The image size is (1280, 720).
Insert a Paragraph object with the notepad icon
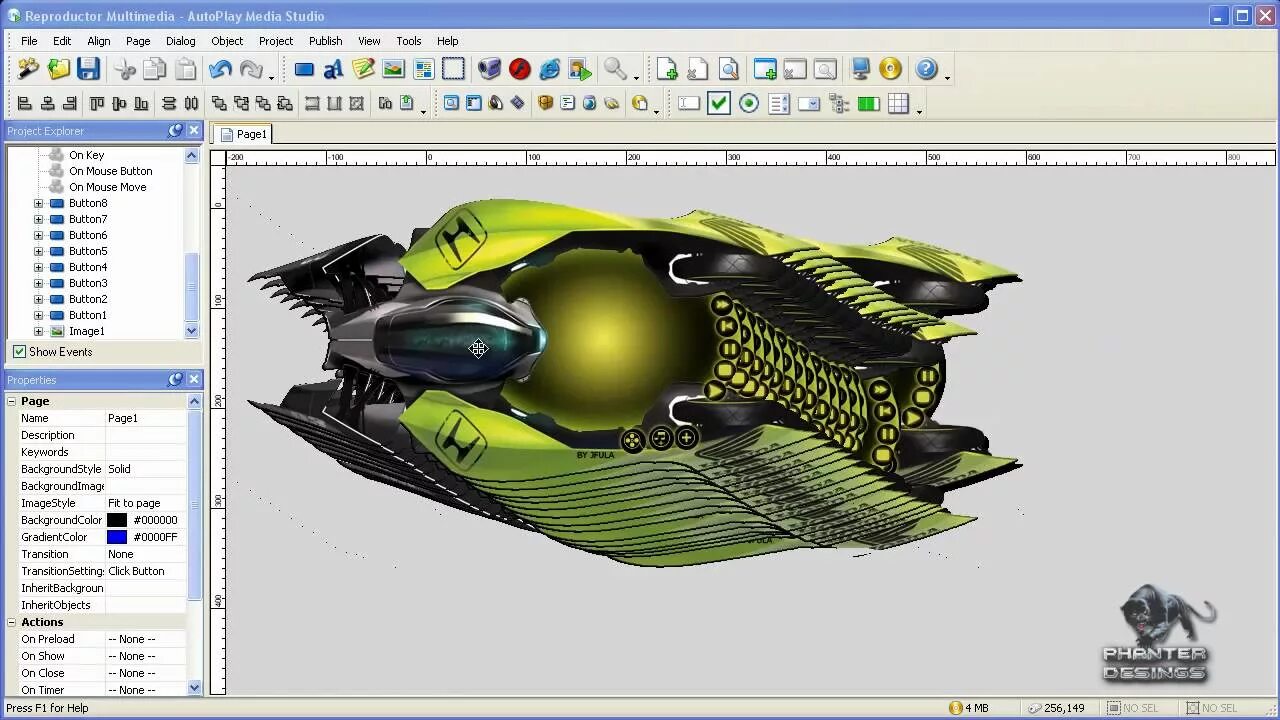tap(363, 69)
